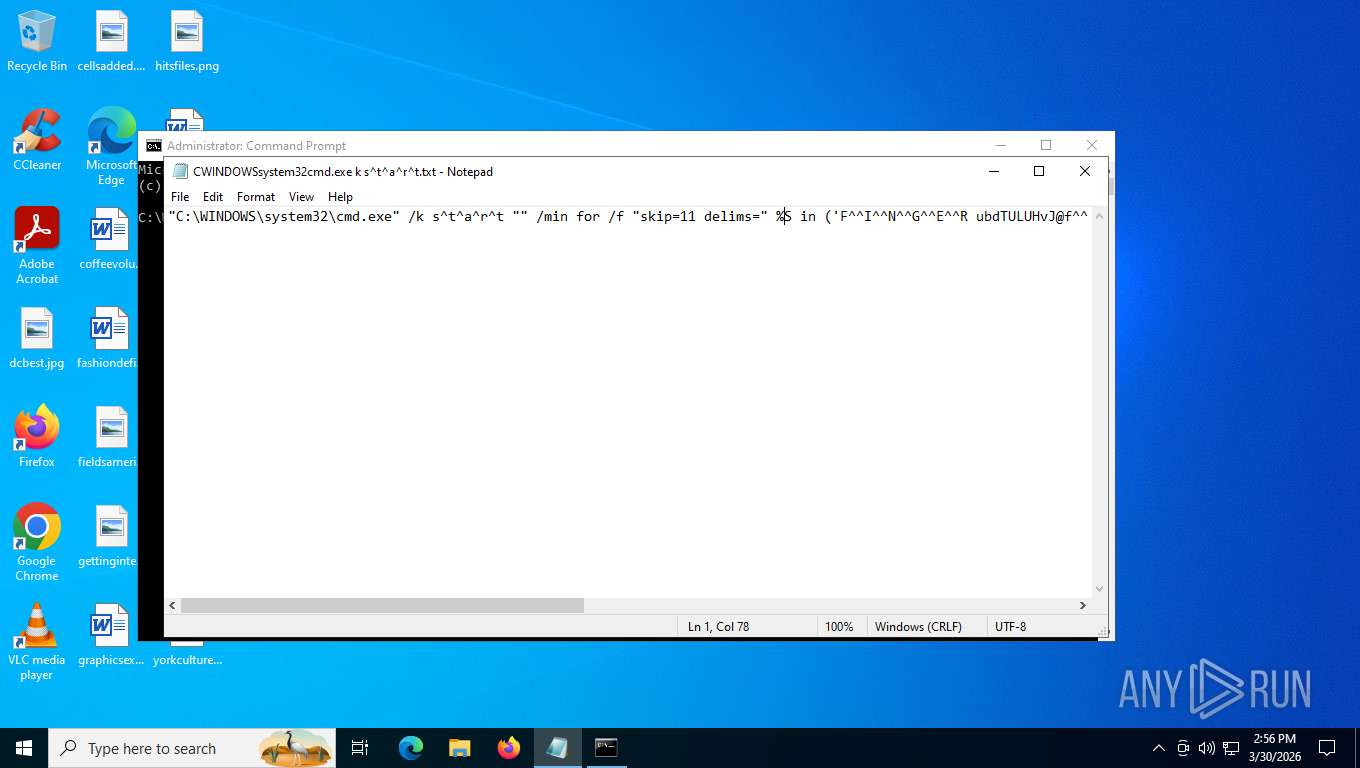This screenshot has width=1360, height=768.
Task: Click the horizontal scrollbar thumb in Notepad
Action: coord(382,605)
